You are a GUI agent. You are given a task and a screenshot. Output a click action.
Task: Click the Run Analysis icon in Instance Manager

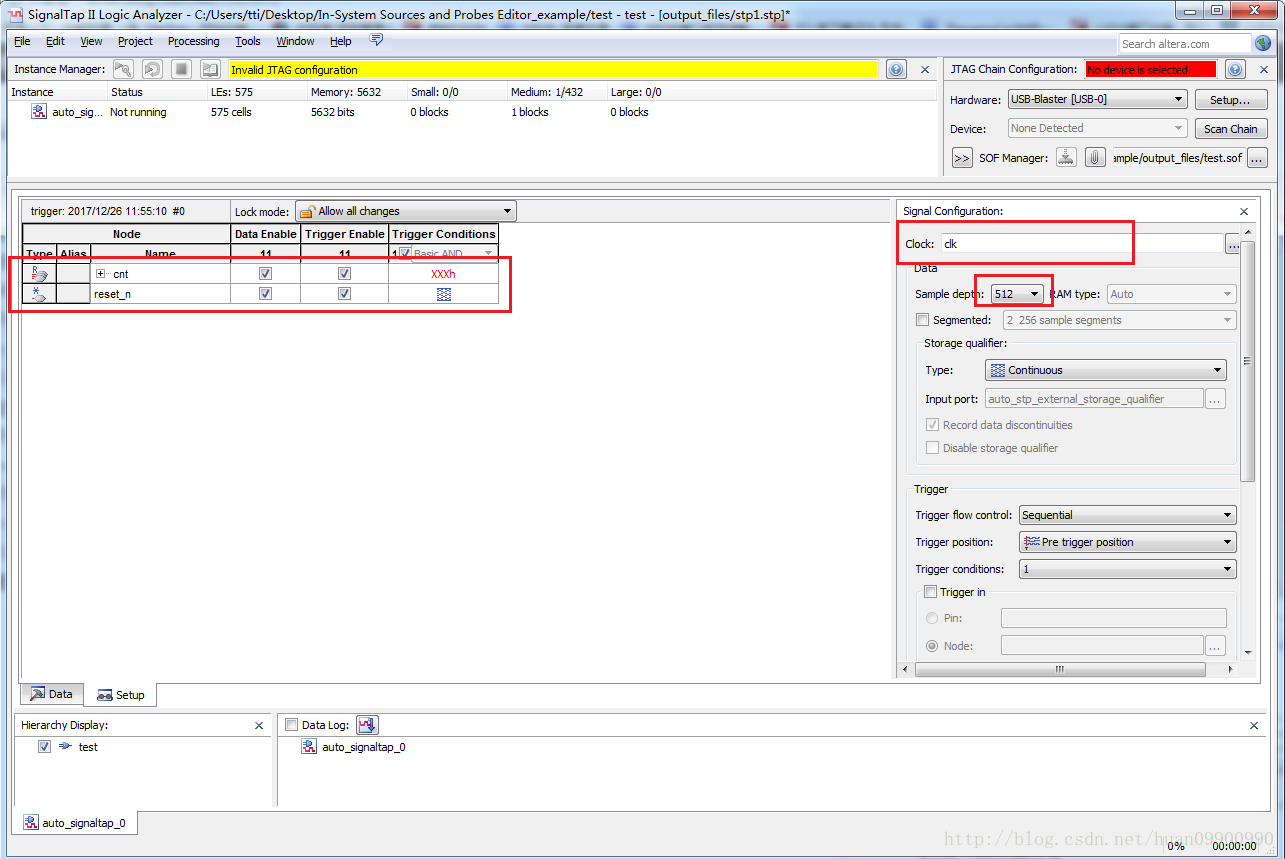123,69
